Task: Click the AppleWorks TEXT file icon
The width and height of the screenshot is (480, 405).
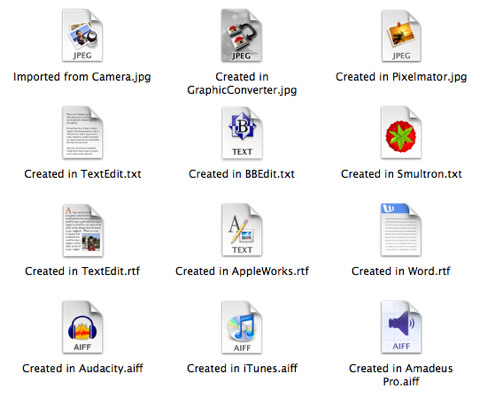Action: (242, 230)
